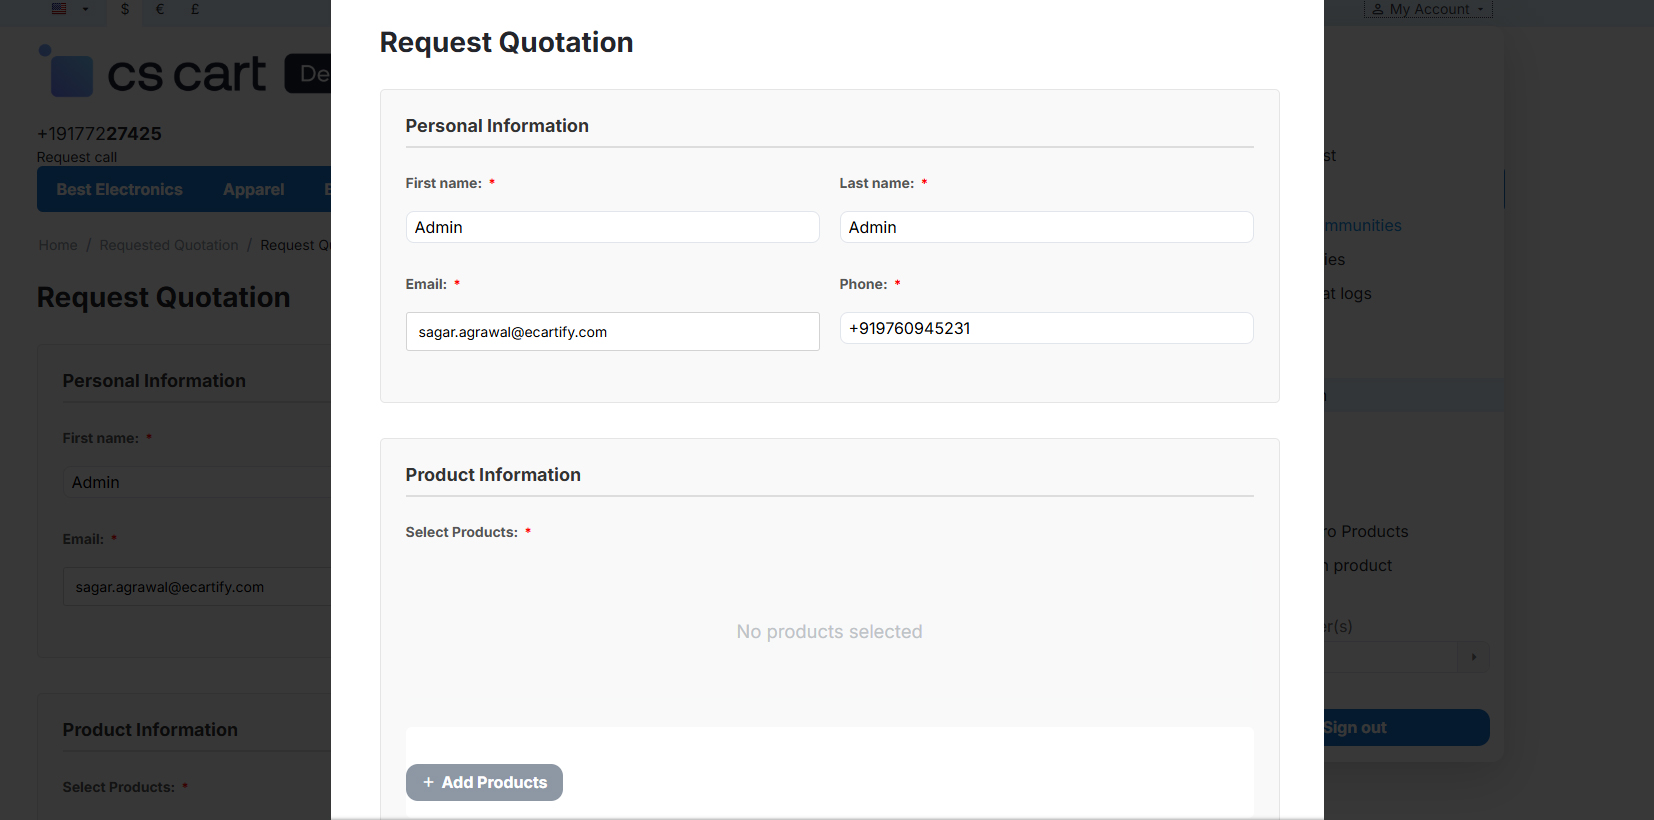Screen dimensions: 1654x820
Task: Click the Request call link
Action: [x=77, y=157]
